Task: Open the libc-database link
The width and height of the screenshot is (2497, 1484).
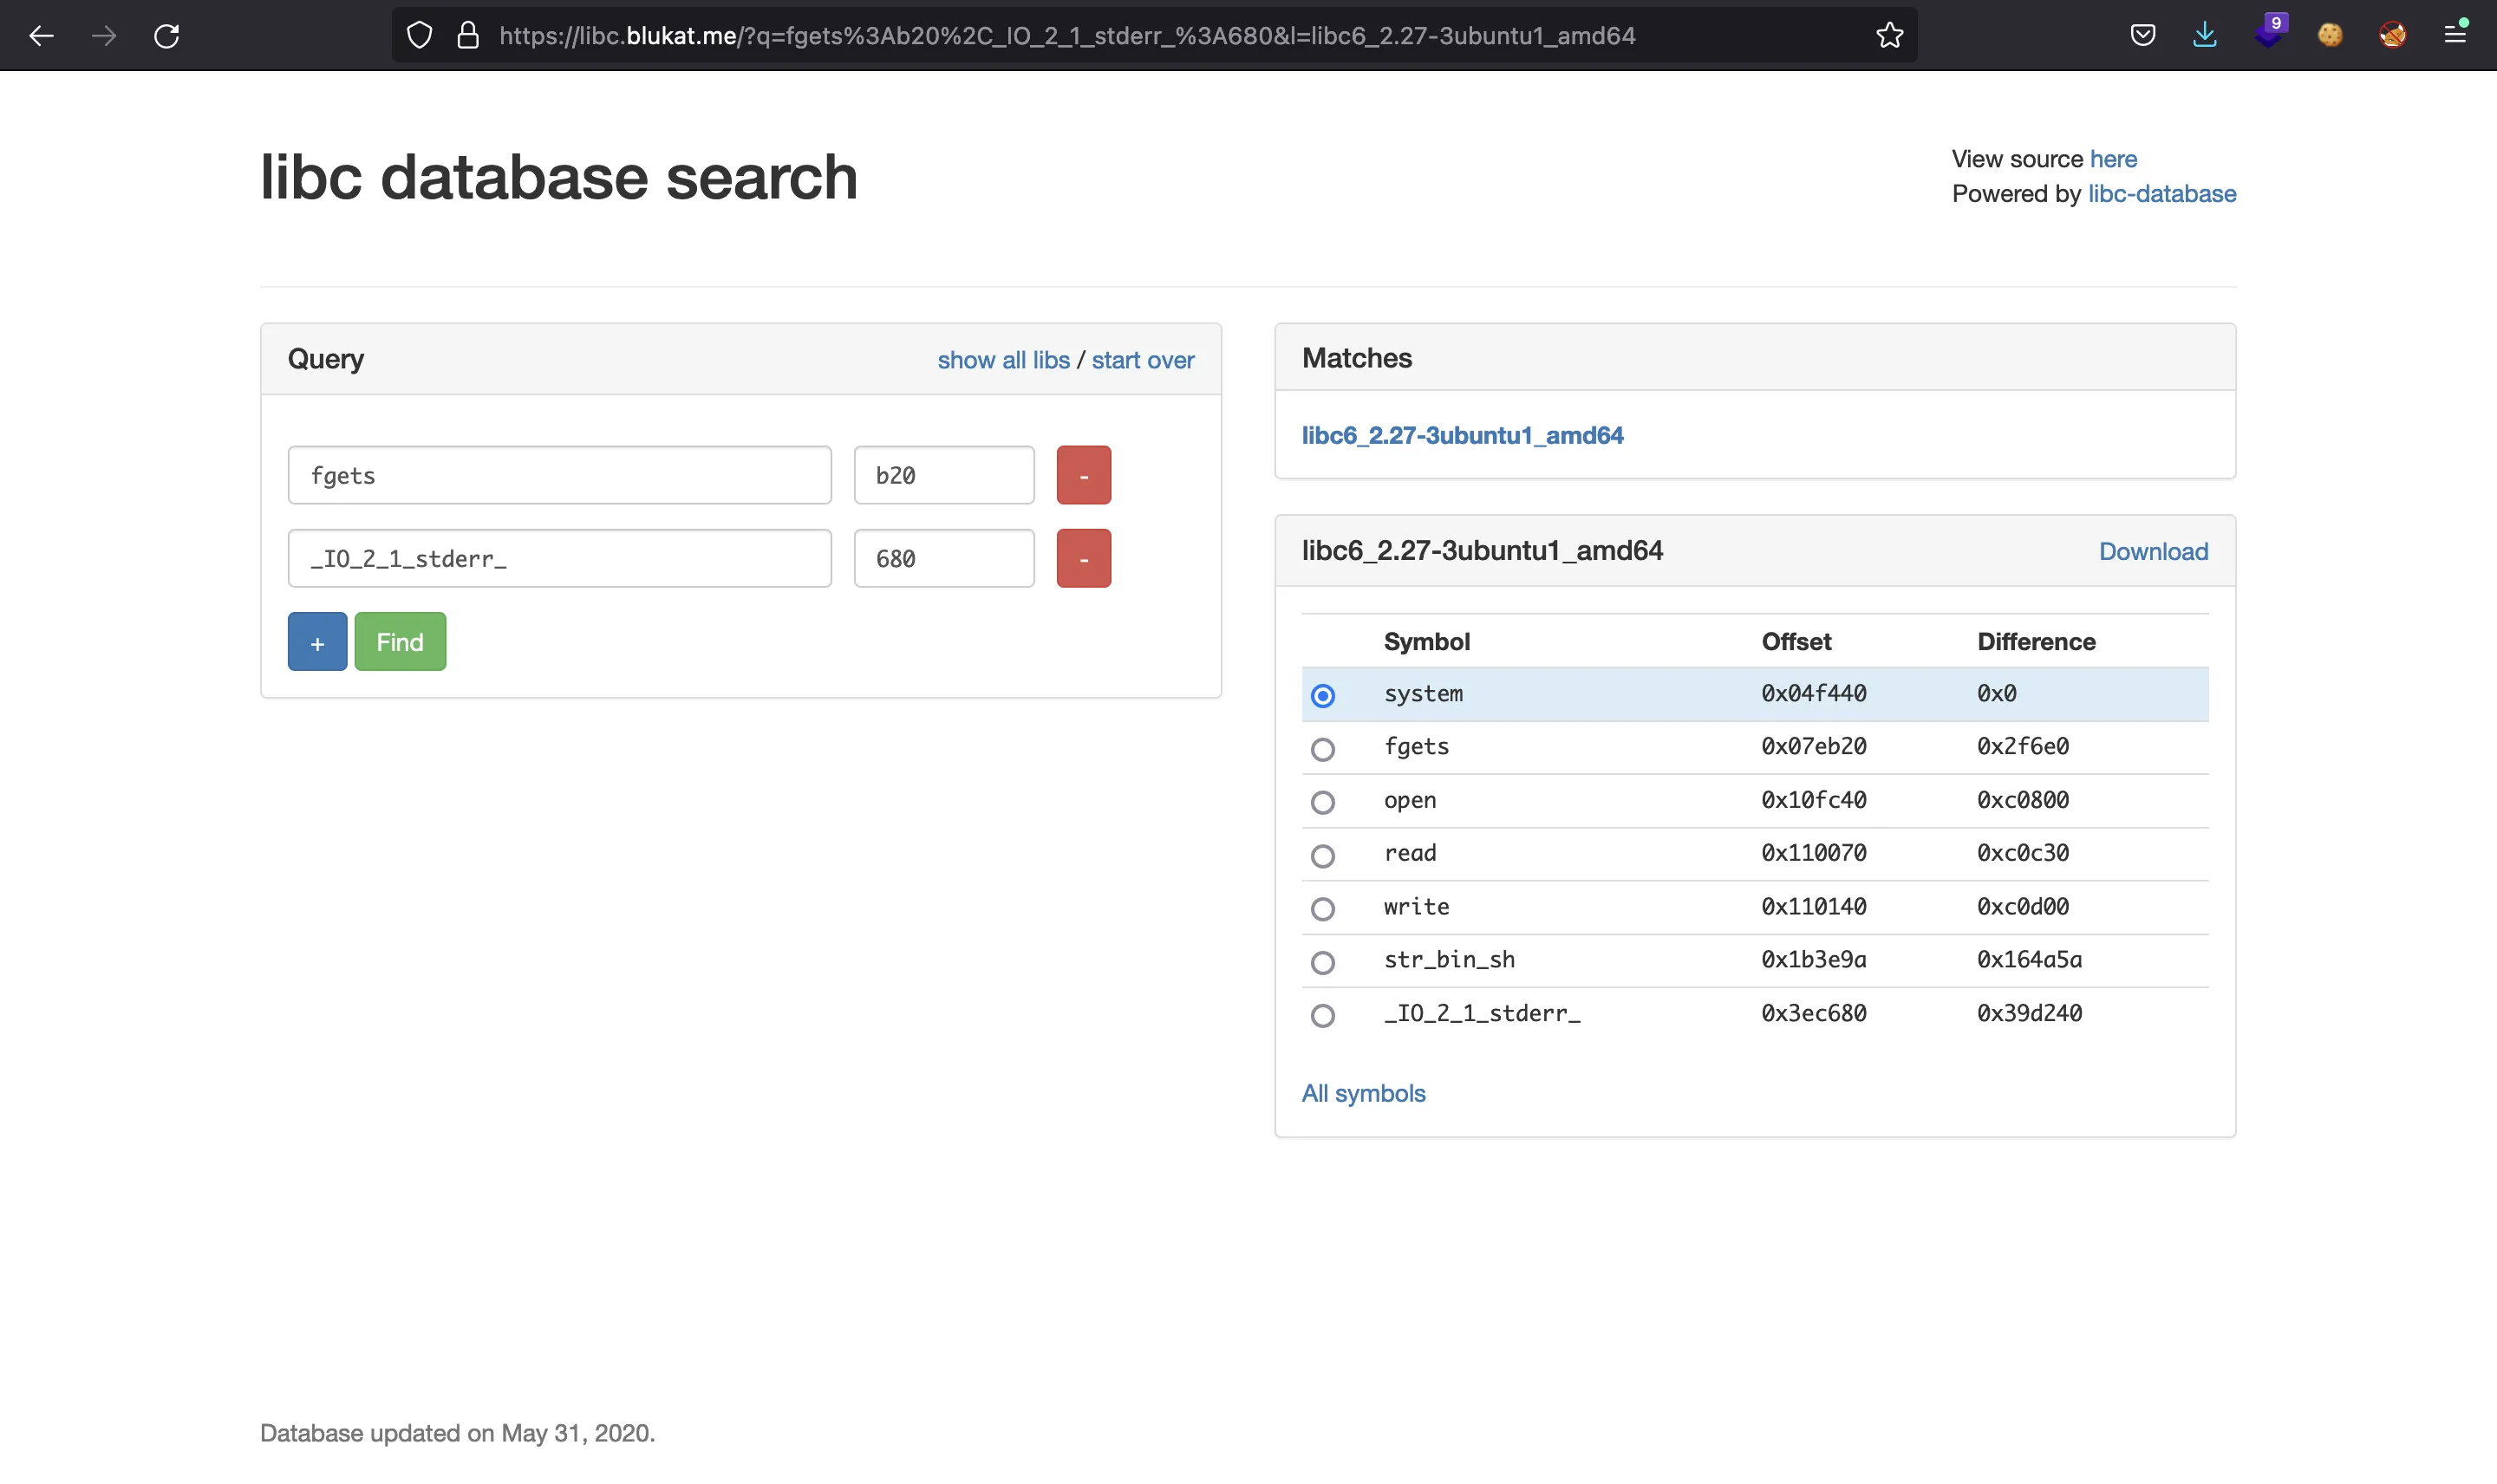Action: tap(2161, 193)
